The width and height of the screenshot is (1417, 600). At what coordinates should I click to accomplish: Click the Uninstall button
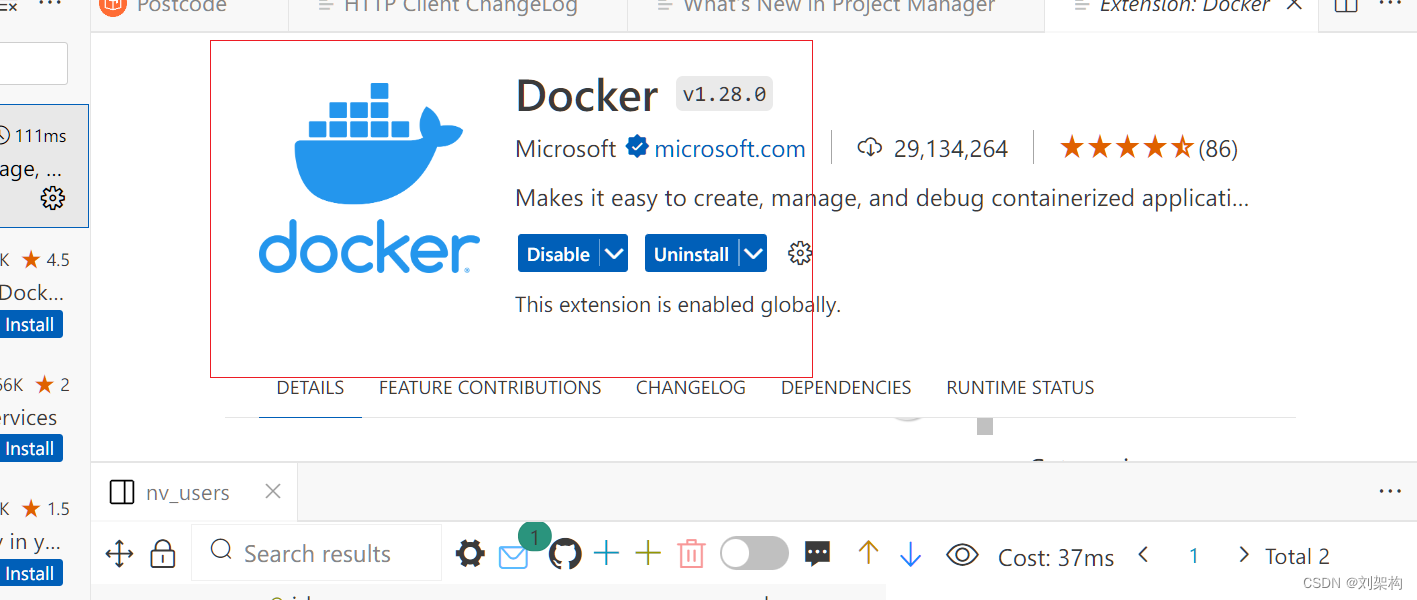click(691, 254)
